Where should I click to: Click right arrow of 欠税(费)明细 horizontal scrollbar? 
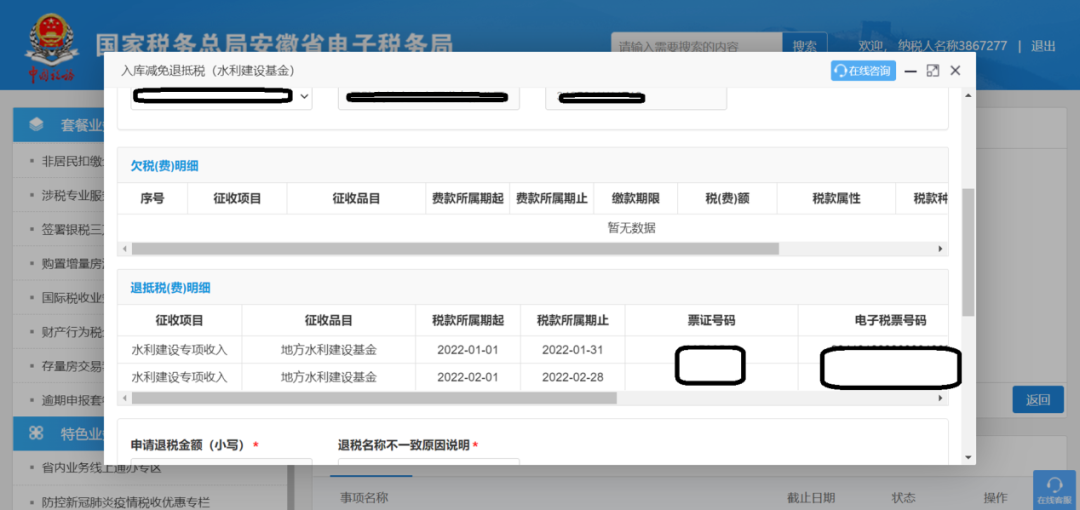tap(940, 248)
